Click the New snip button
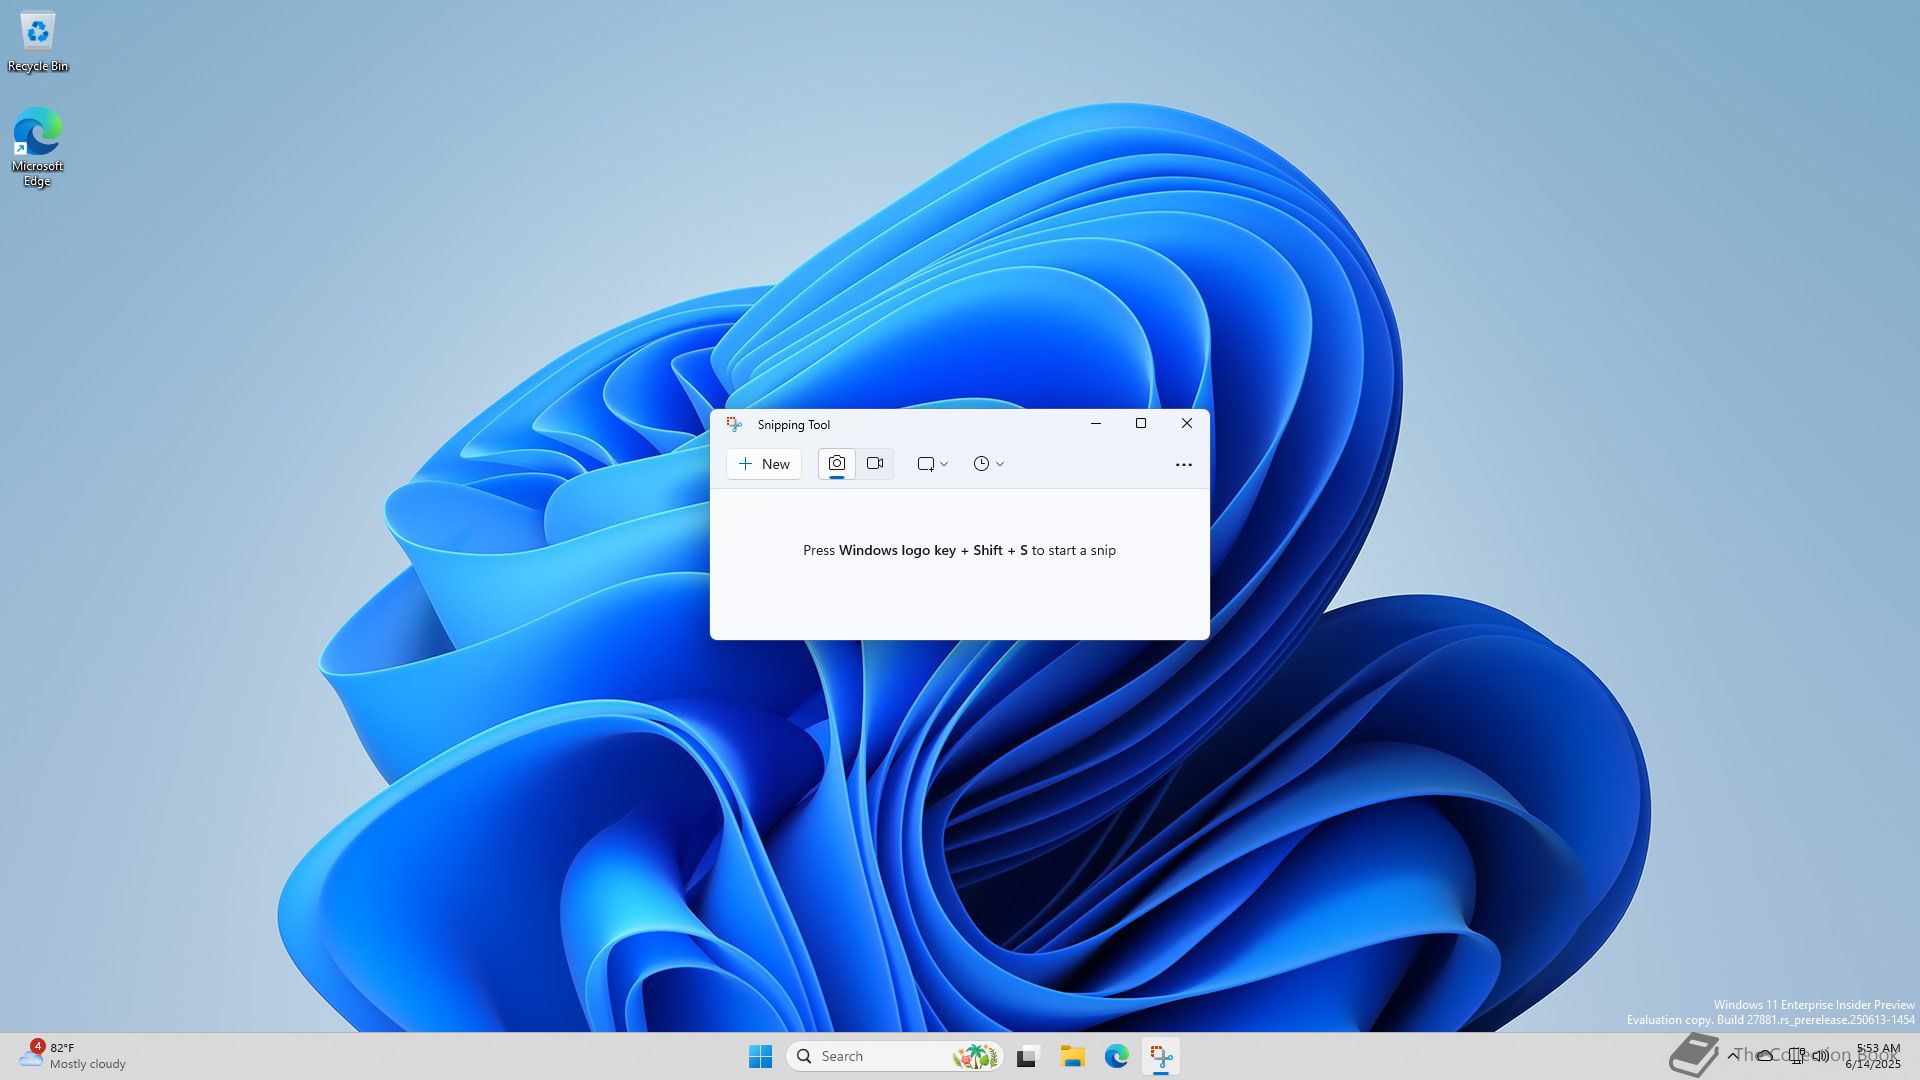The image size is (1920, 1080). 764,464
